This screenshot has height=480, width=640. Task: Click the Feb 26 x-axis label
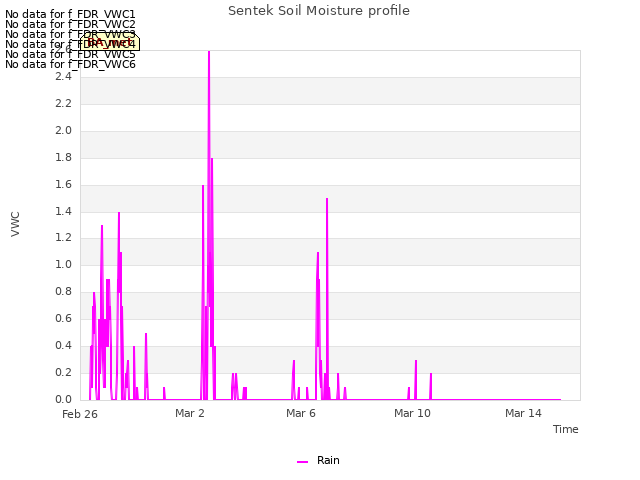point(80,414)
